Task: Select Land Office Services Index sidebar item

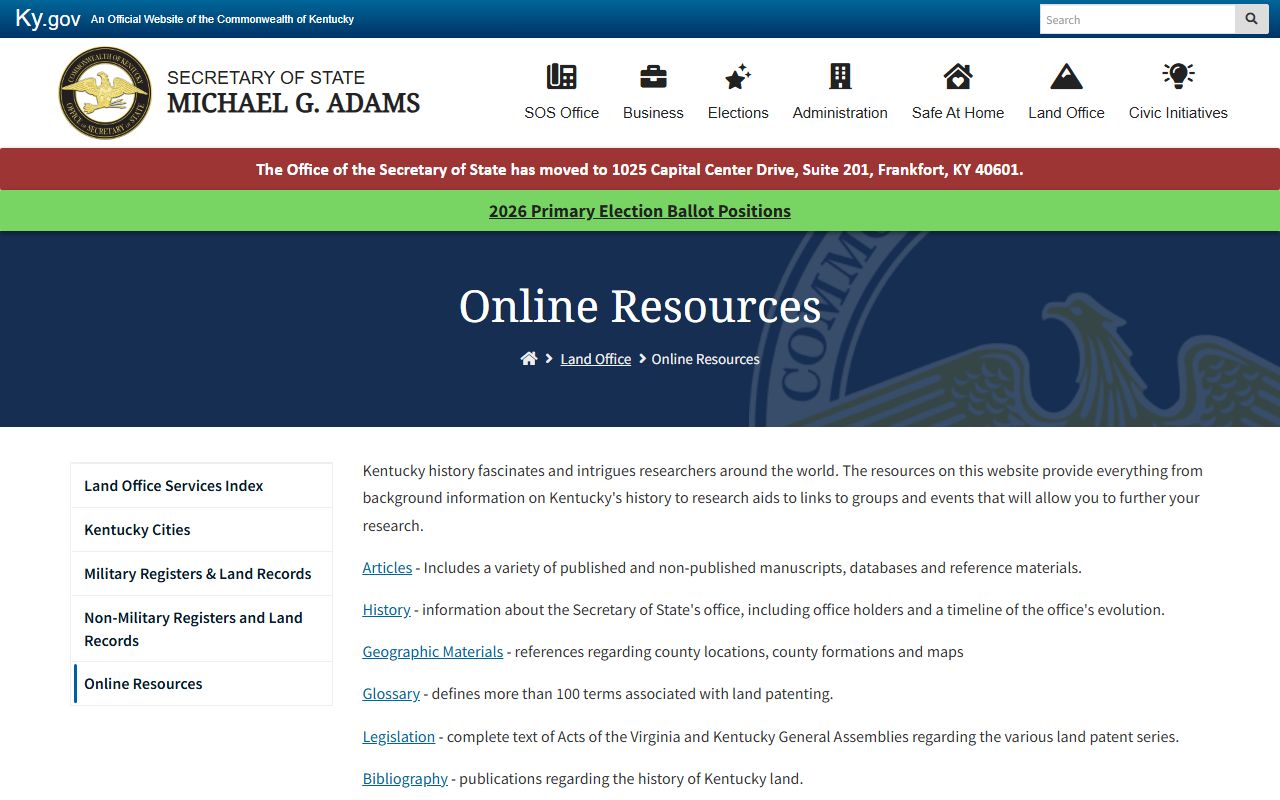Action: pos(202,486)
